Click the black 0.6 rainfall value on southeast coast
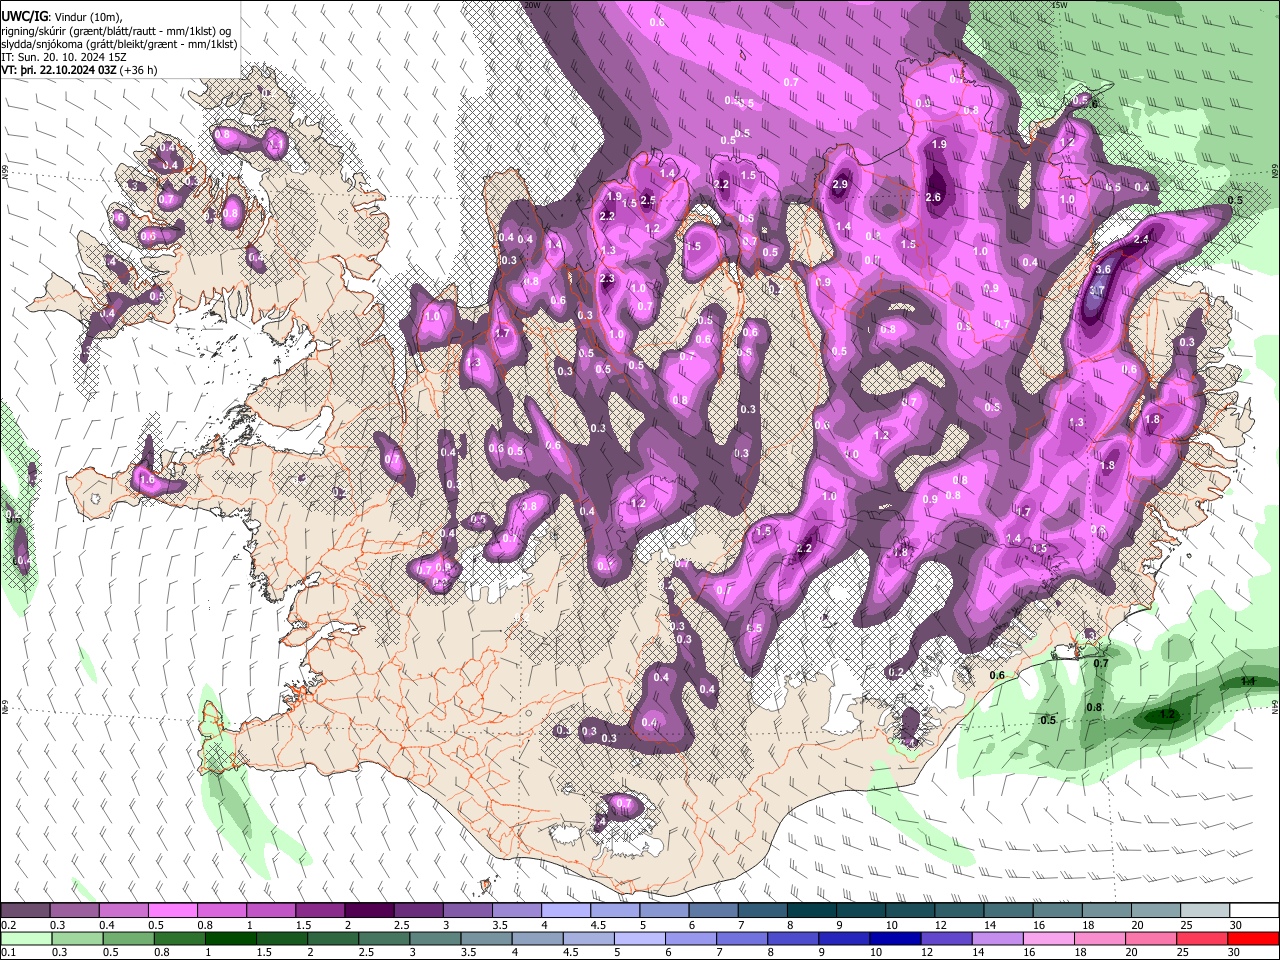This screenshot has height=960, width=1280. [997, 675]
